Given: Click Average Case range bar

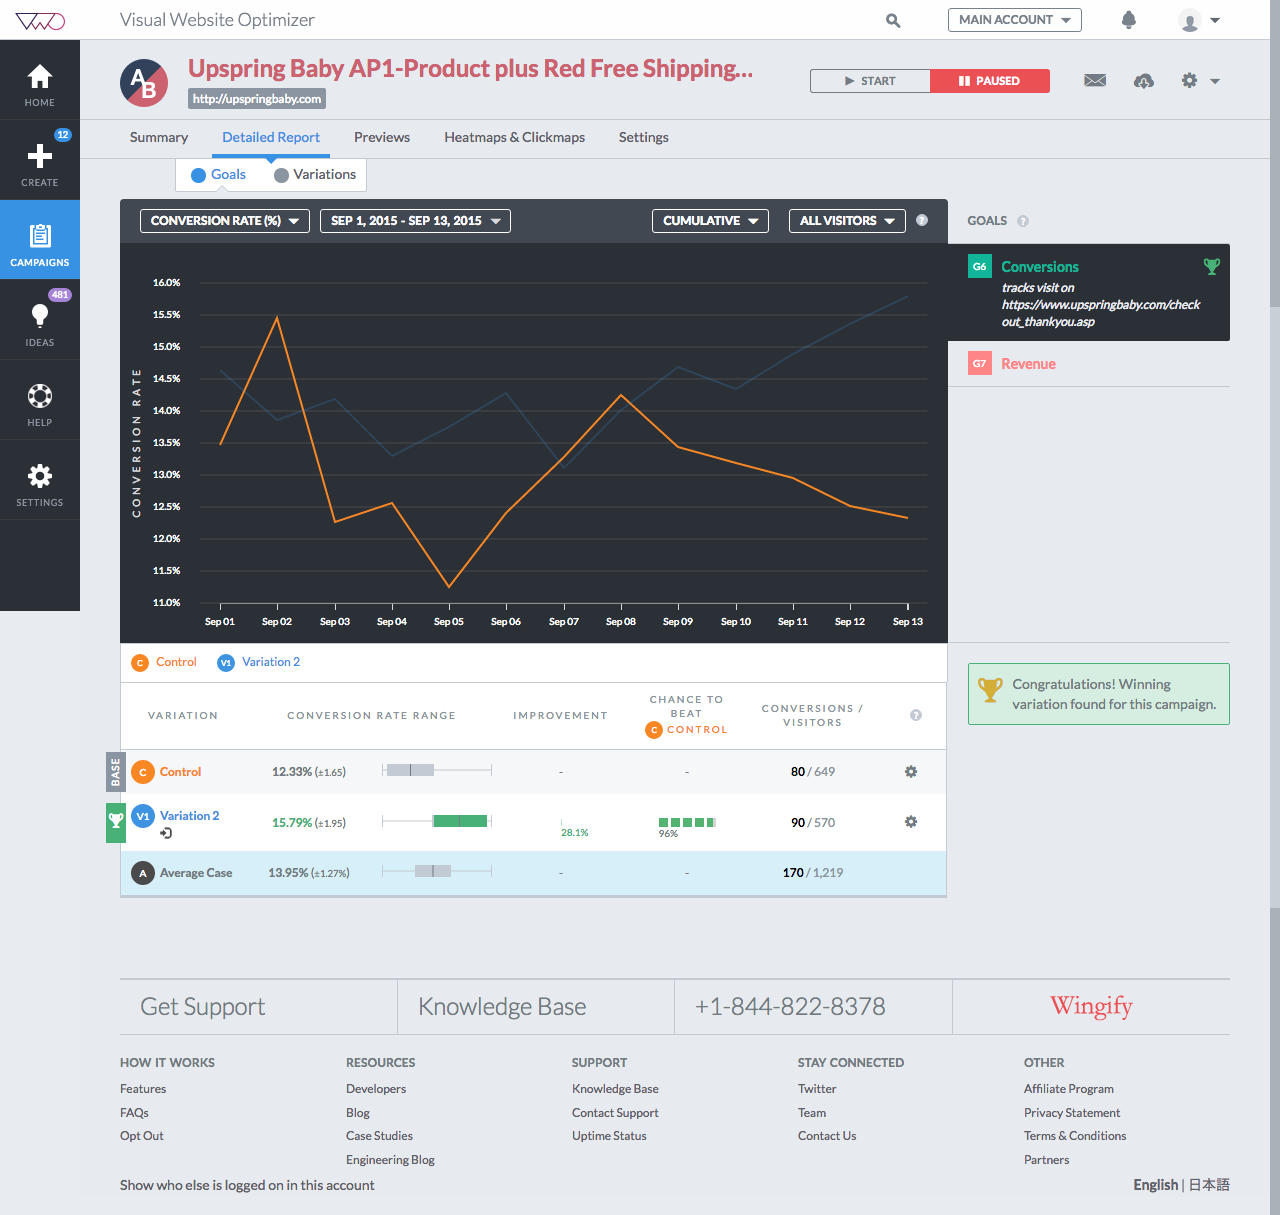Looking at the screenshot, I should (x=437, y=871).
